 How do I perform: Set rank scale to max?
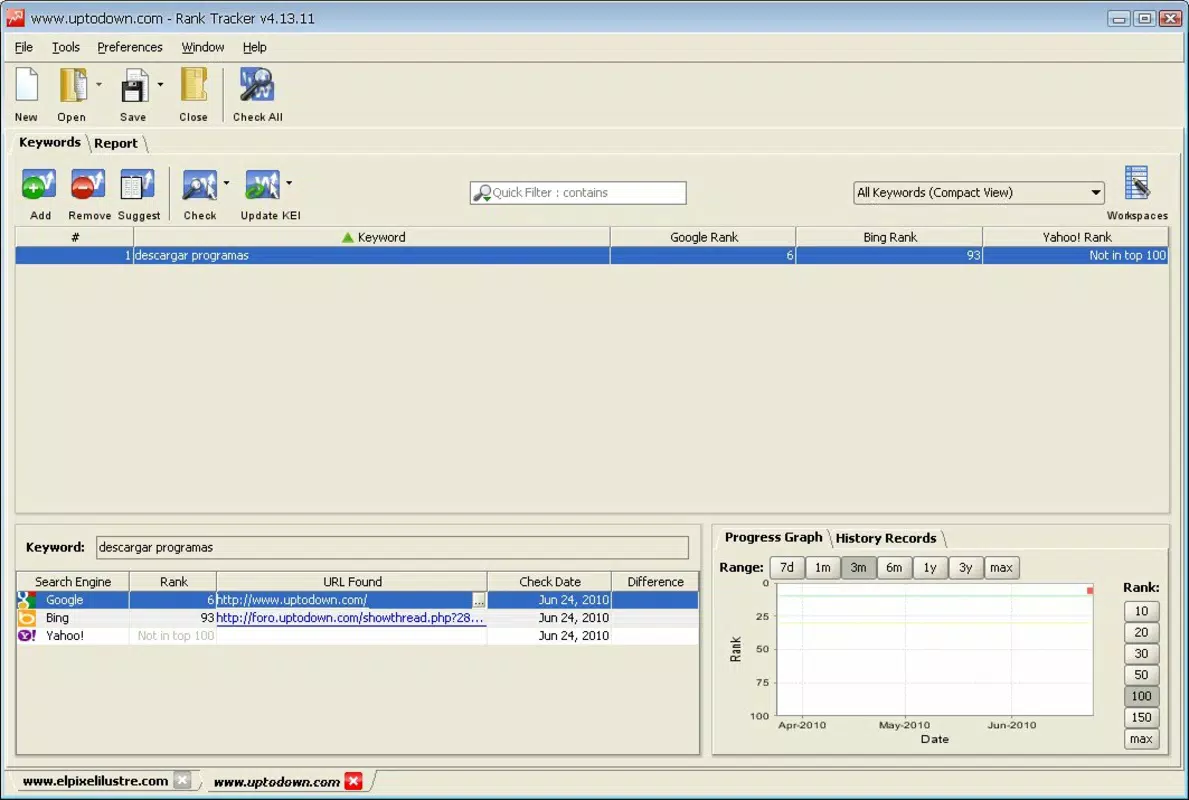pos(1141,739)
